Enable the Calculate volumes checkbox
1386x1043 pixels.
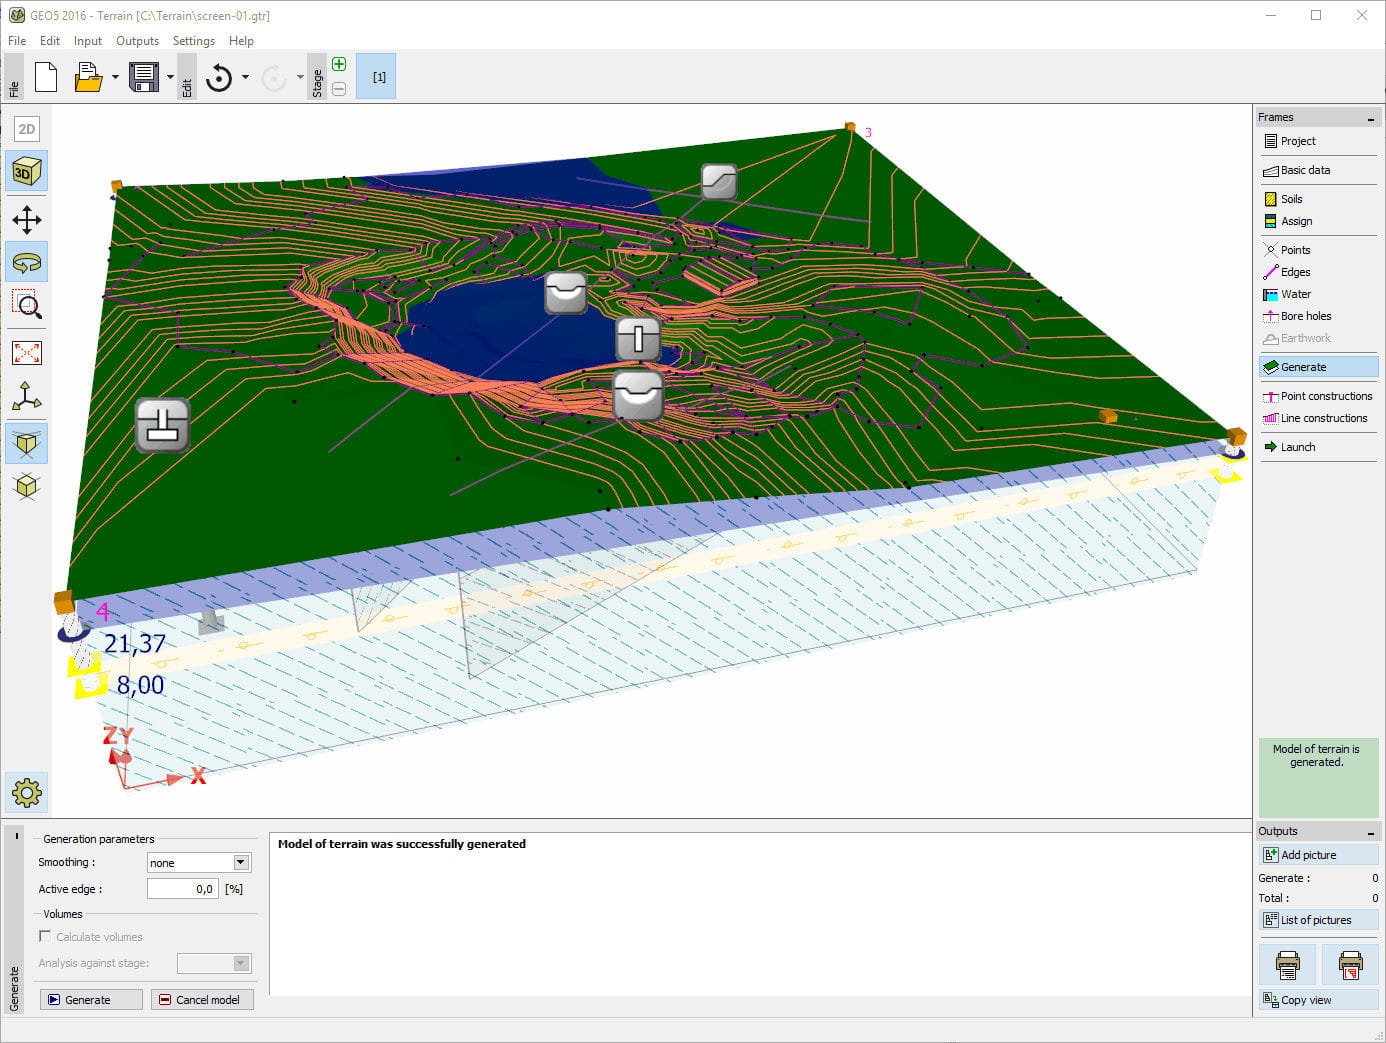[45, 936]
